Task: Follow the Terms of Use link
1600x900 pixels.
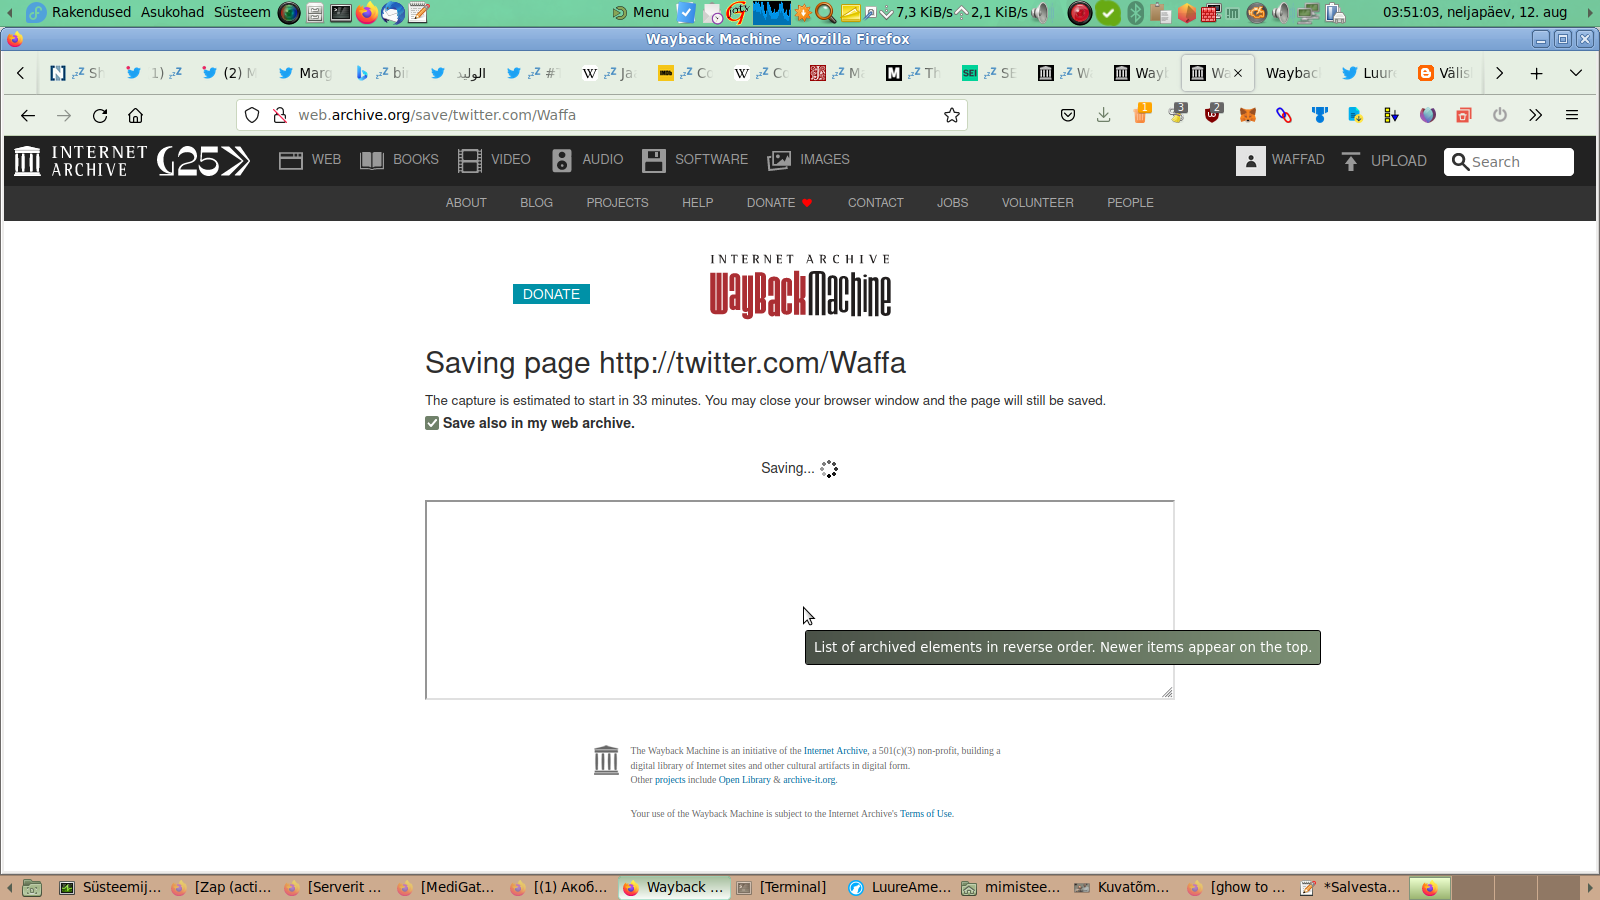Action: (926, 814)
